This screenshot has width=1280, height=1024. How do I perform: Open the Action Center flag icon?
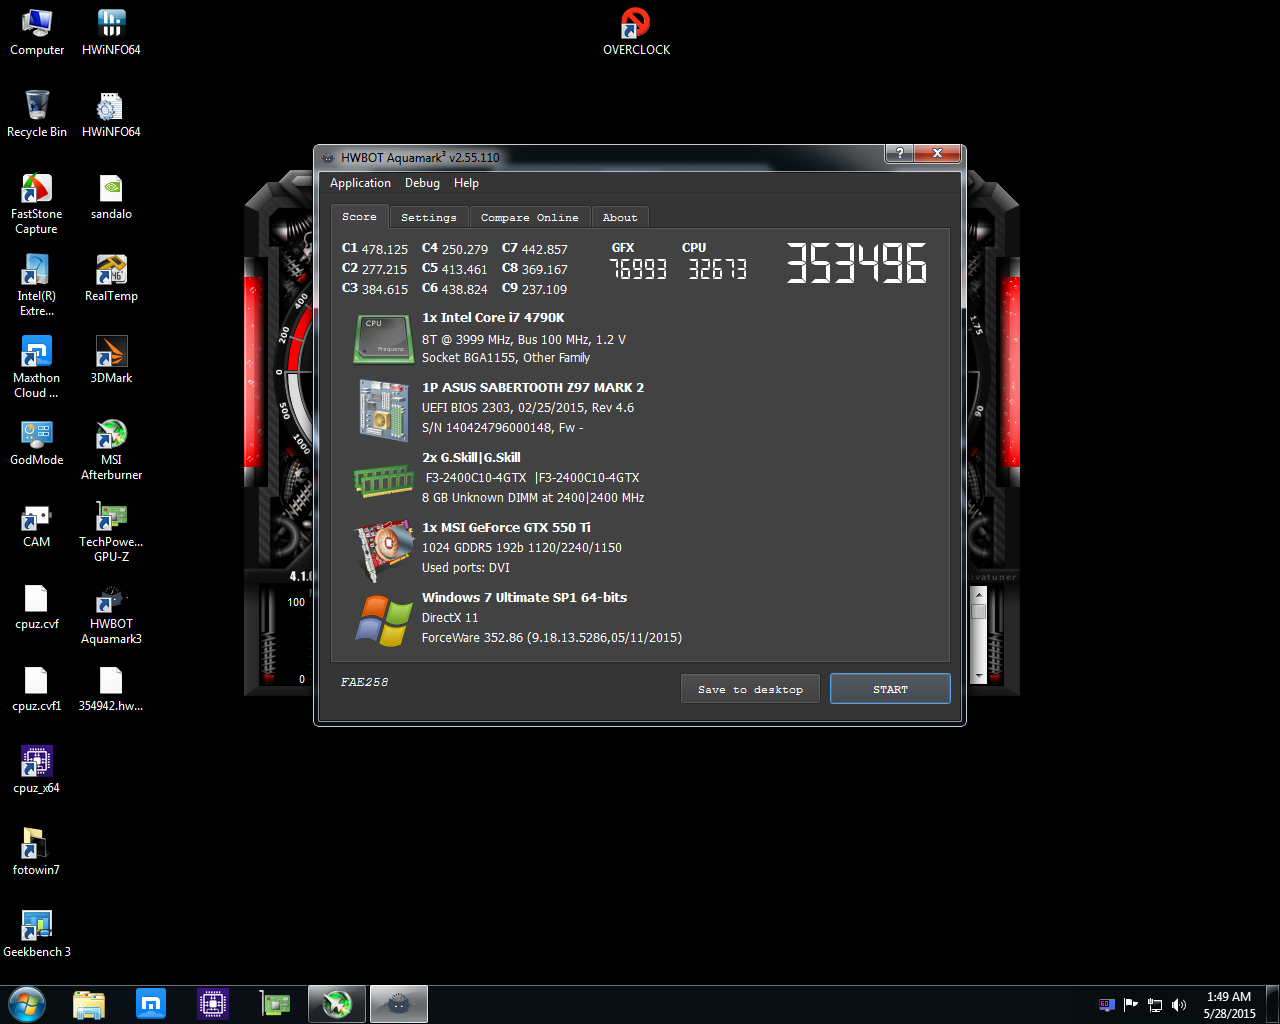(1131, 1005)
